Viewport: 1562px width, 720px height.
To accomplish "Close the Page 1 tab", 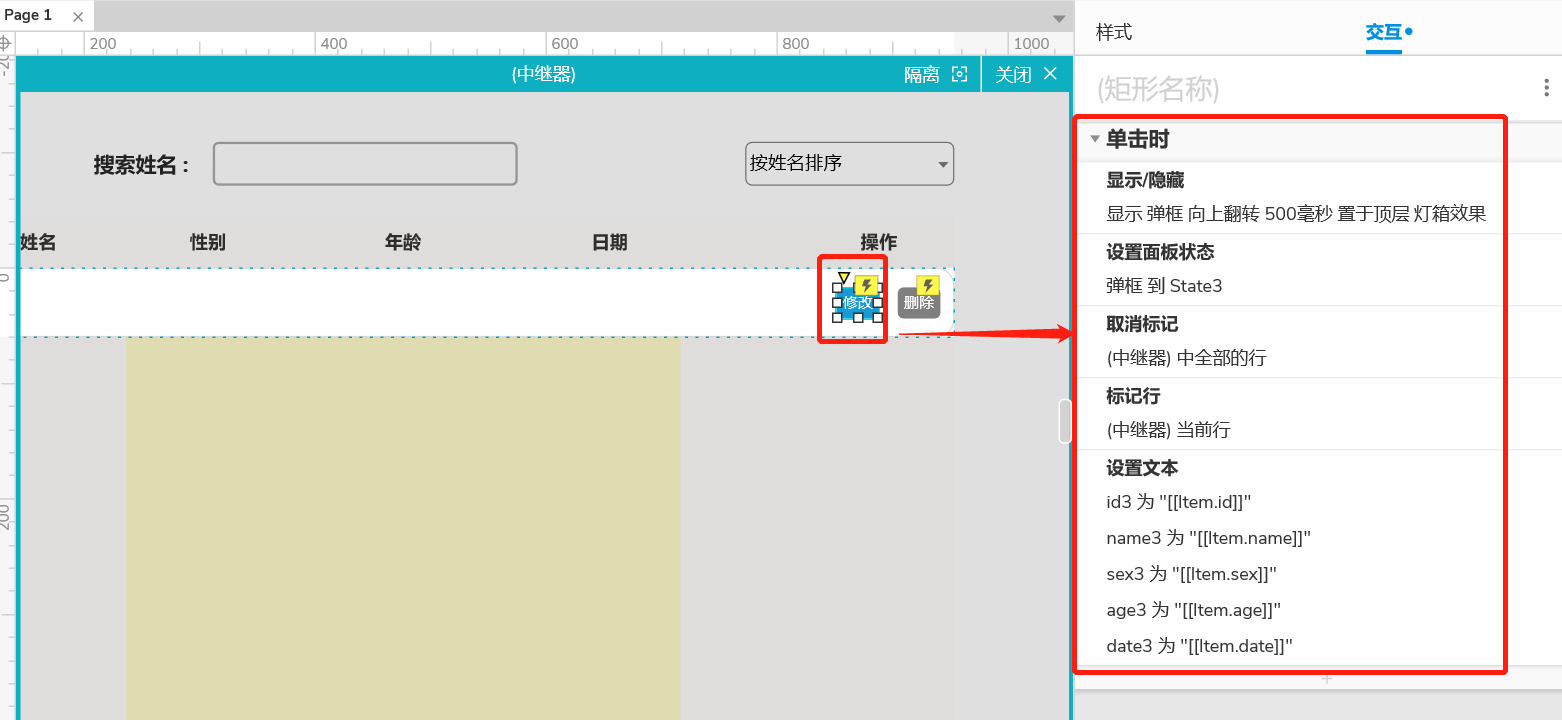I will [78, 16].
